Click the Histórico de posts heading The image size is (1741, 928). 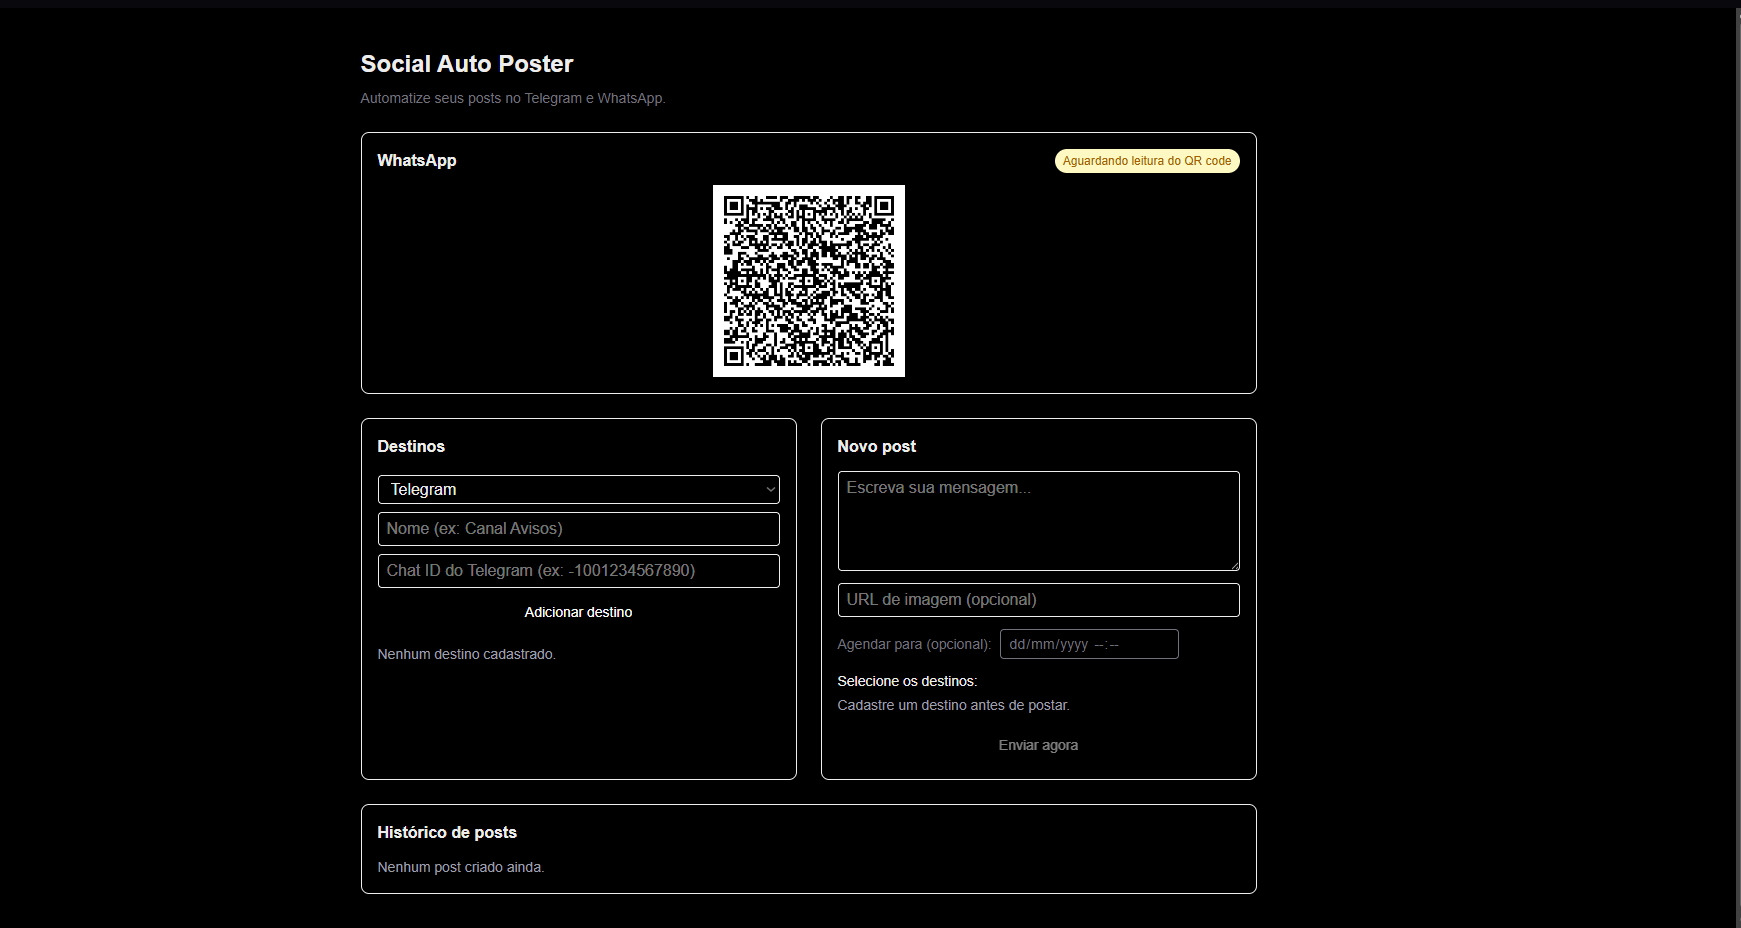[x=447, y=832]
